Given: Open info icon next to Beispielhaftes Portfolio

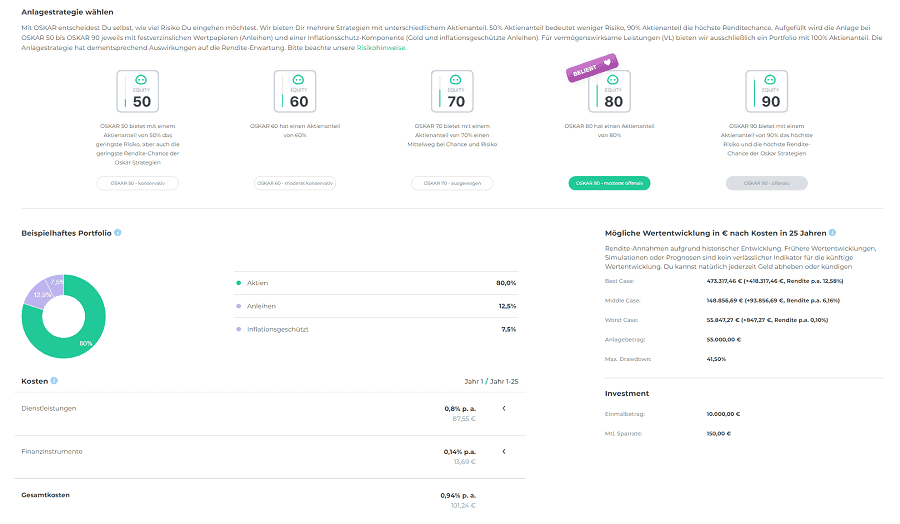Looking at the screenshot, I should 118,232.
